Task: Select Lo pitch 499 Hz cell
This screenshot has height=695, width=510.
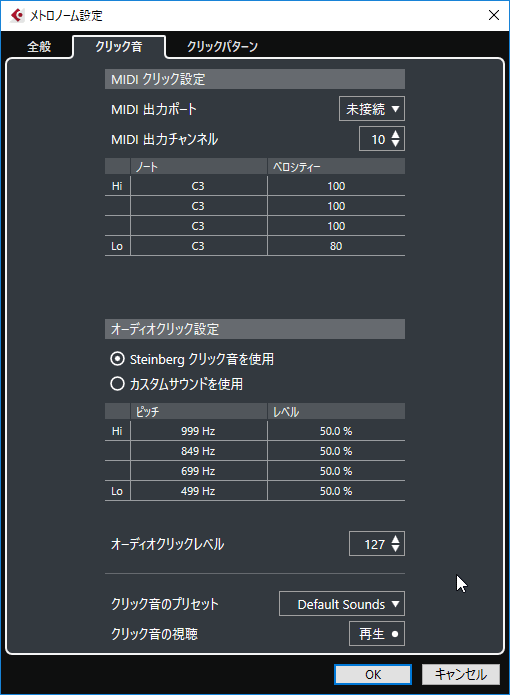Action: pyautogui.click(x=199, y=491)
